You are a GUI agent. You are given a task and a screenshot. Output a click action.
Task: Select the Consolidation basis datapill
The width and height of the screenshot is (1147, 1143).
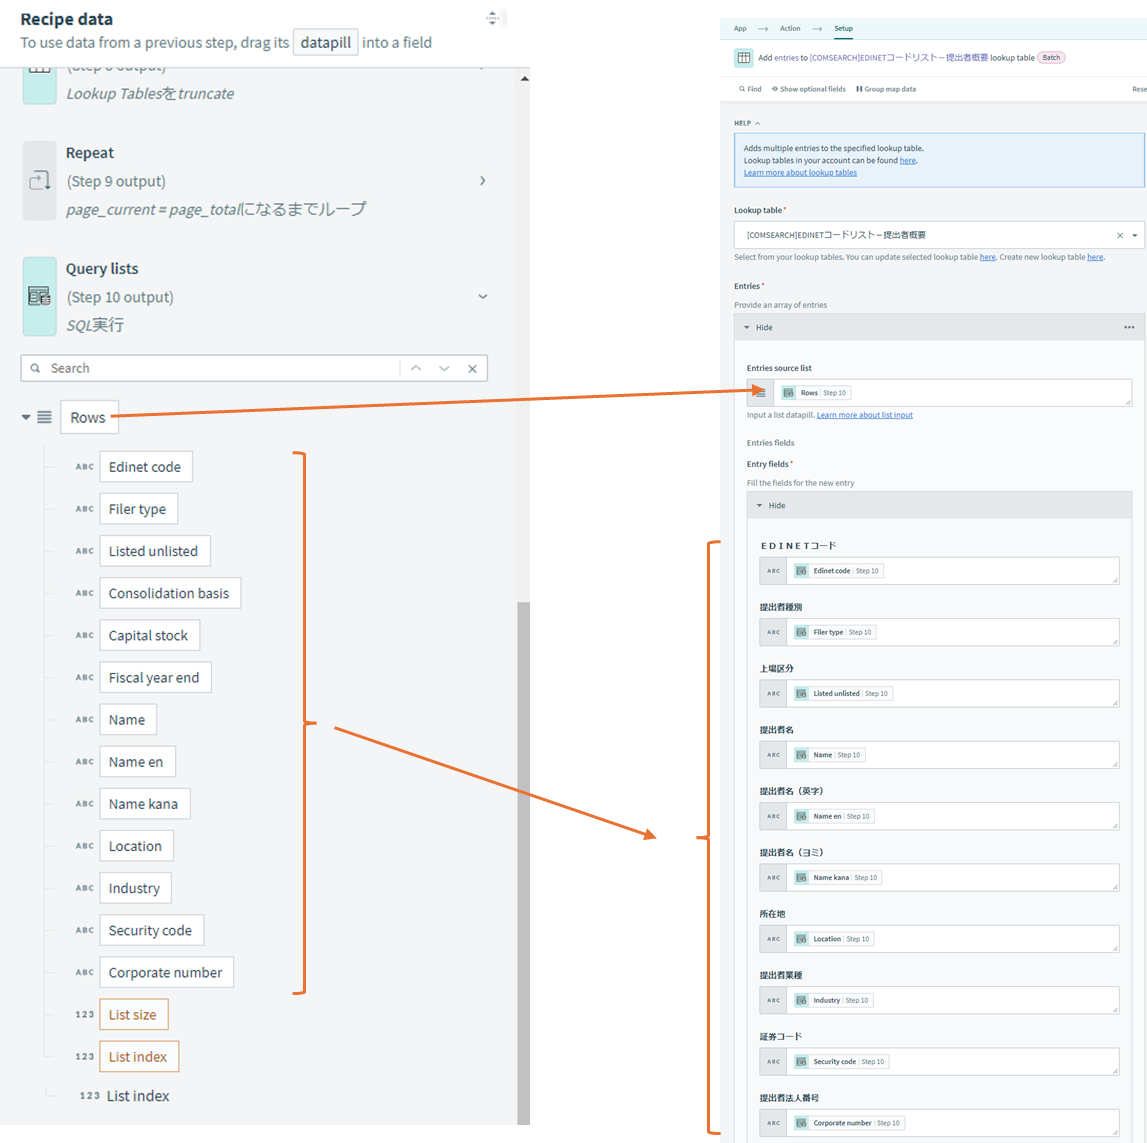pyautogui.click(x=170, y=593)
